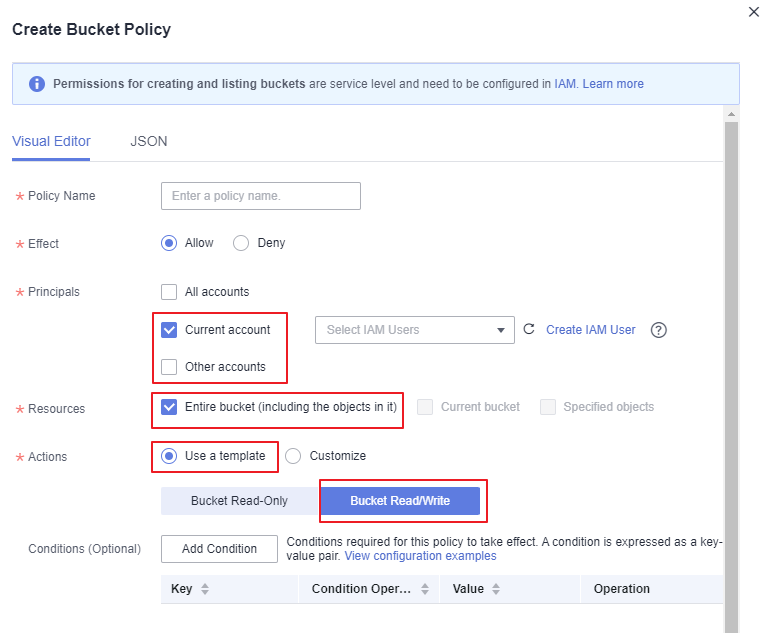Switch to the Visual Editor tab
The width and height of the screenshot is (762, 633).
[51, 141]
